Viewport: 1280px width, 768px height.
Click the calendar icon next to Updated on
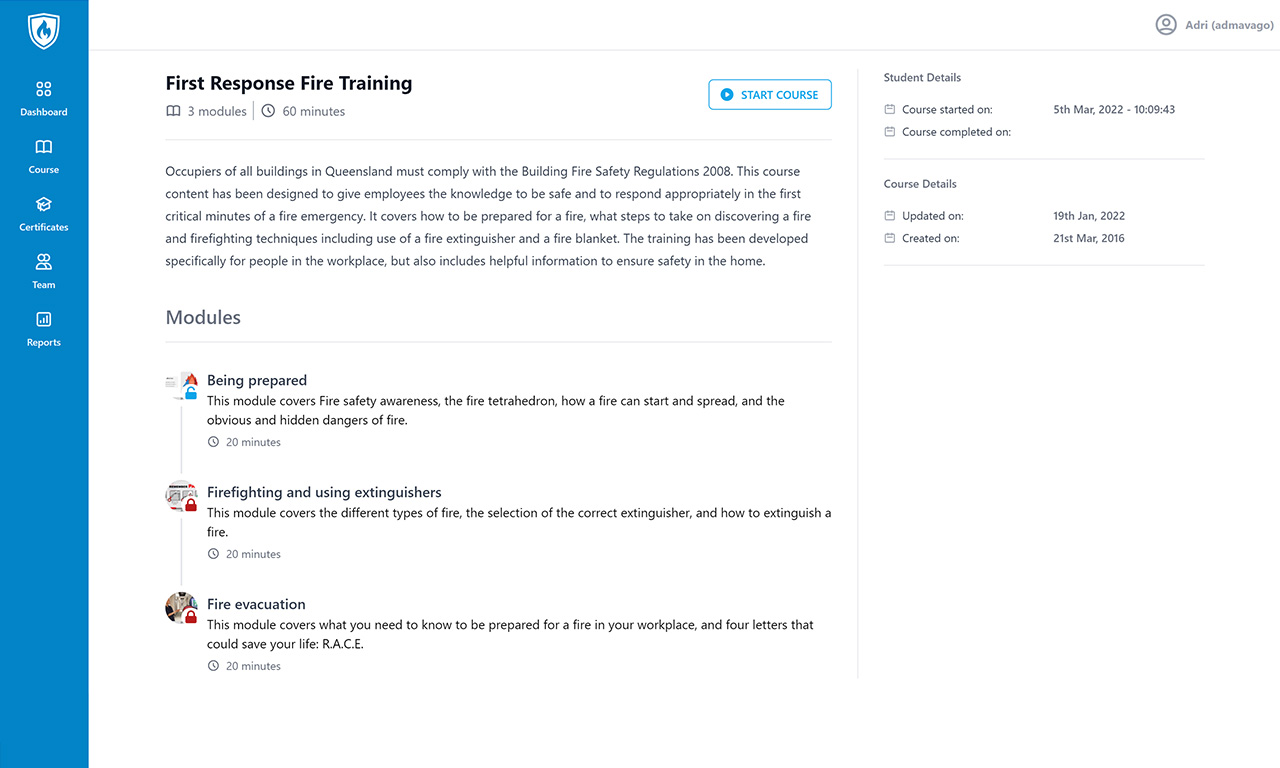click(889, 215)
